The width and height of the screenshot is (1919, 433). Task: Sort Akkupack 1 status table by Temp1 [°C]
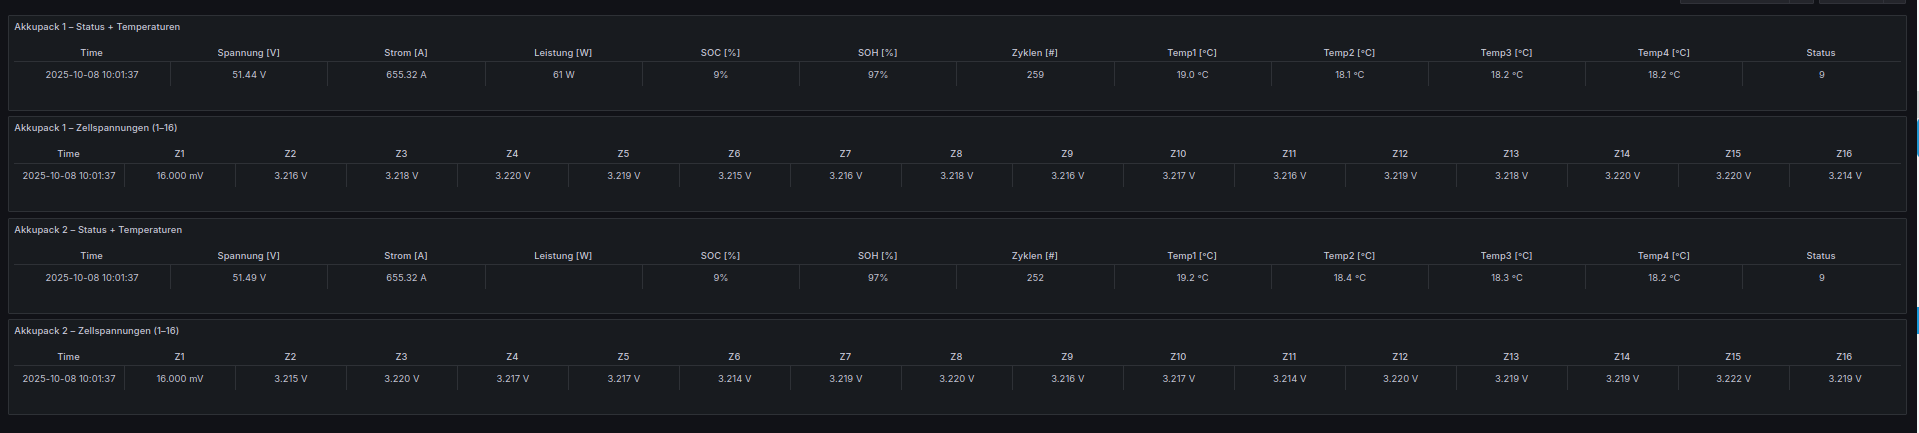click(1191, 53)
